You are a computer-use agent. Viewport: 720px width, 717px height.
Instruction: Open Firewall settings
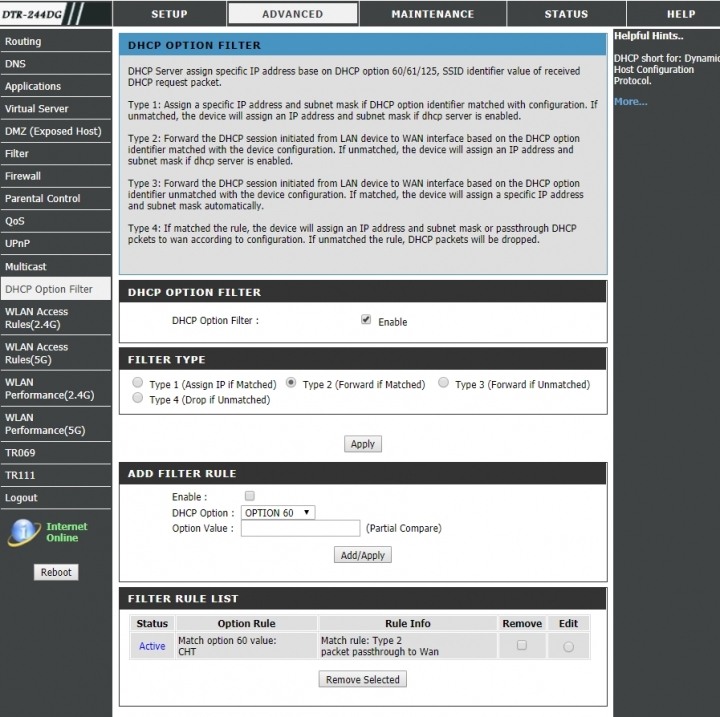tap(56, 176)
